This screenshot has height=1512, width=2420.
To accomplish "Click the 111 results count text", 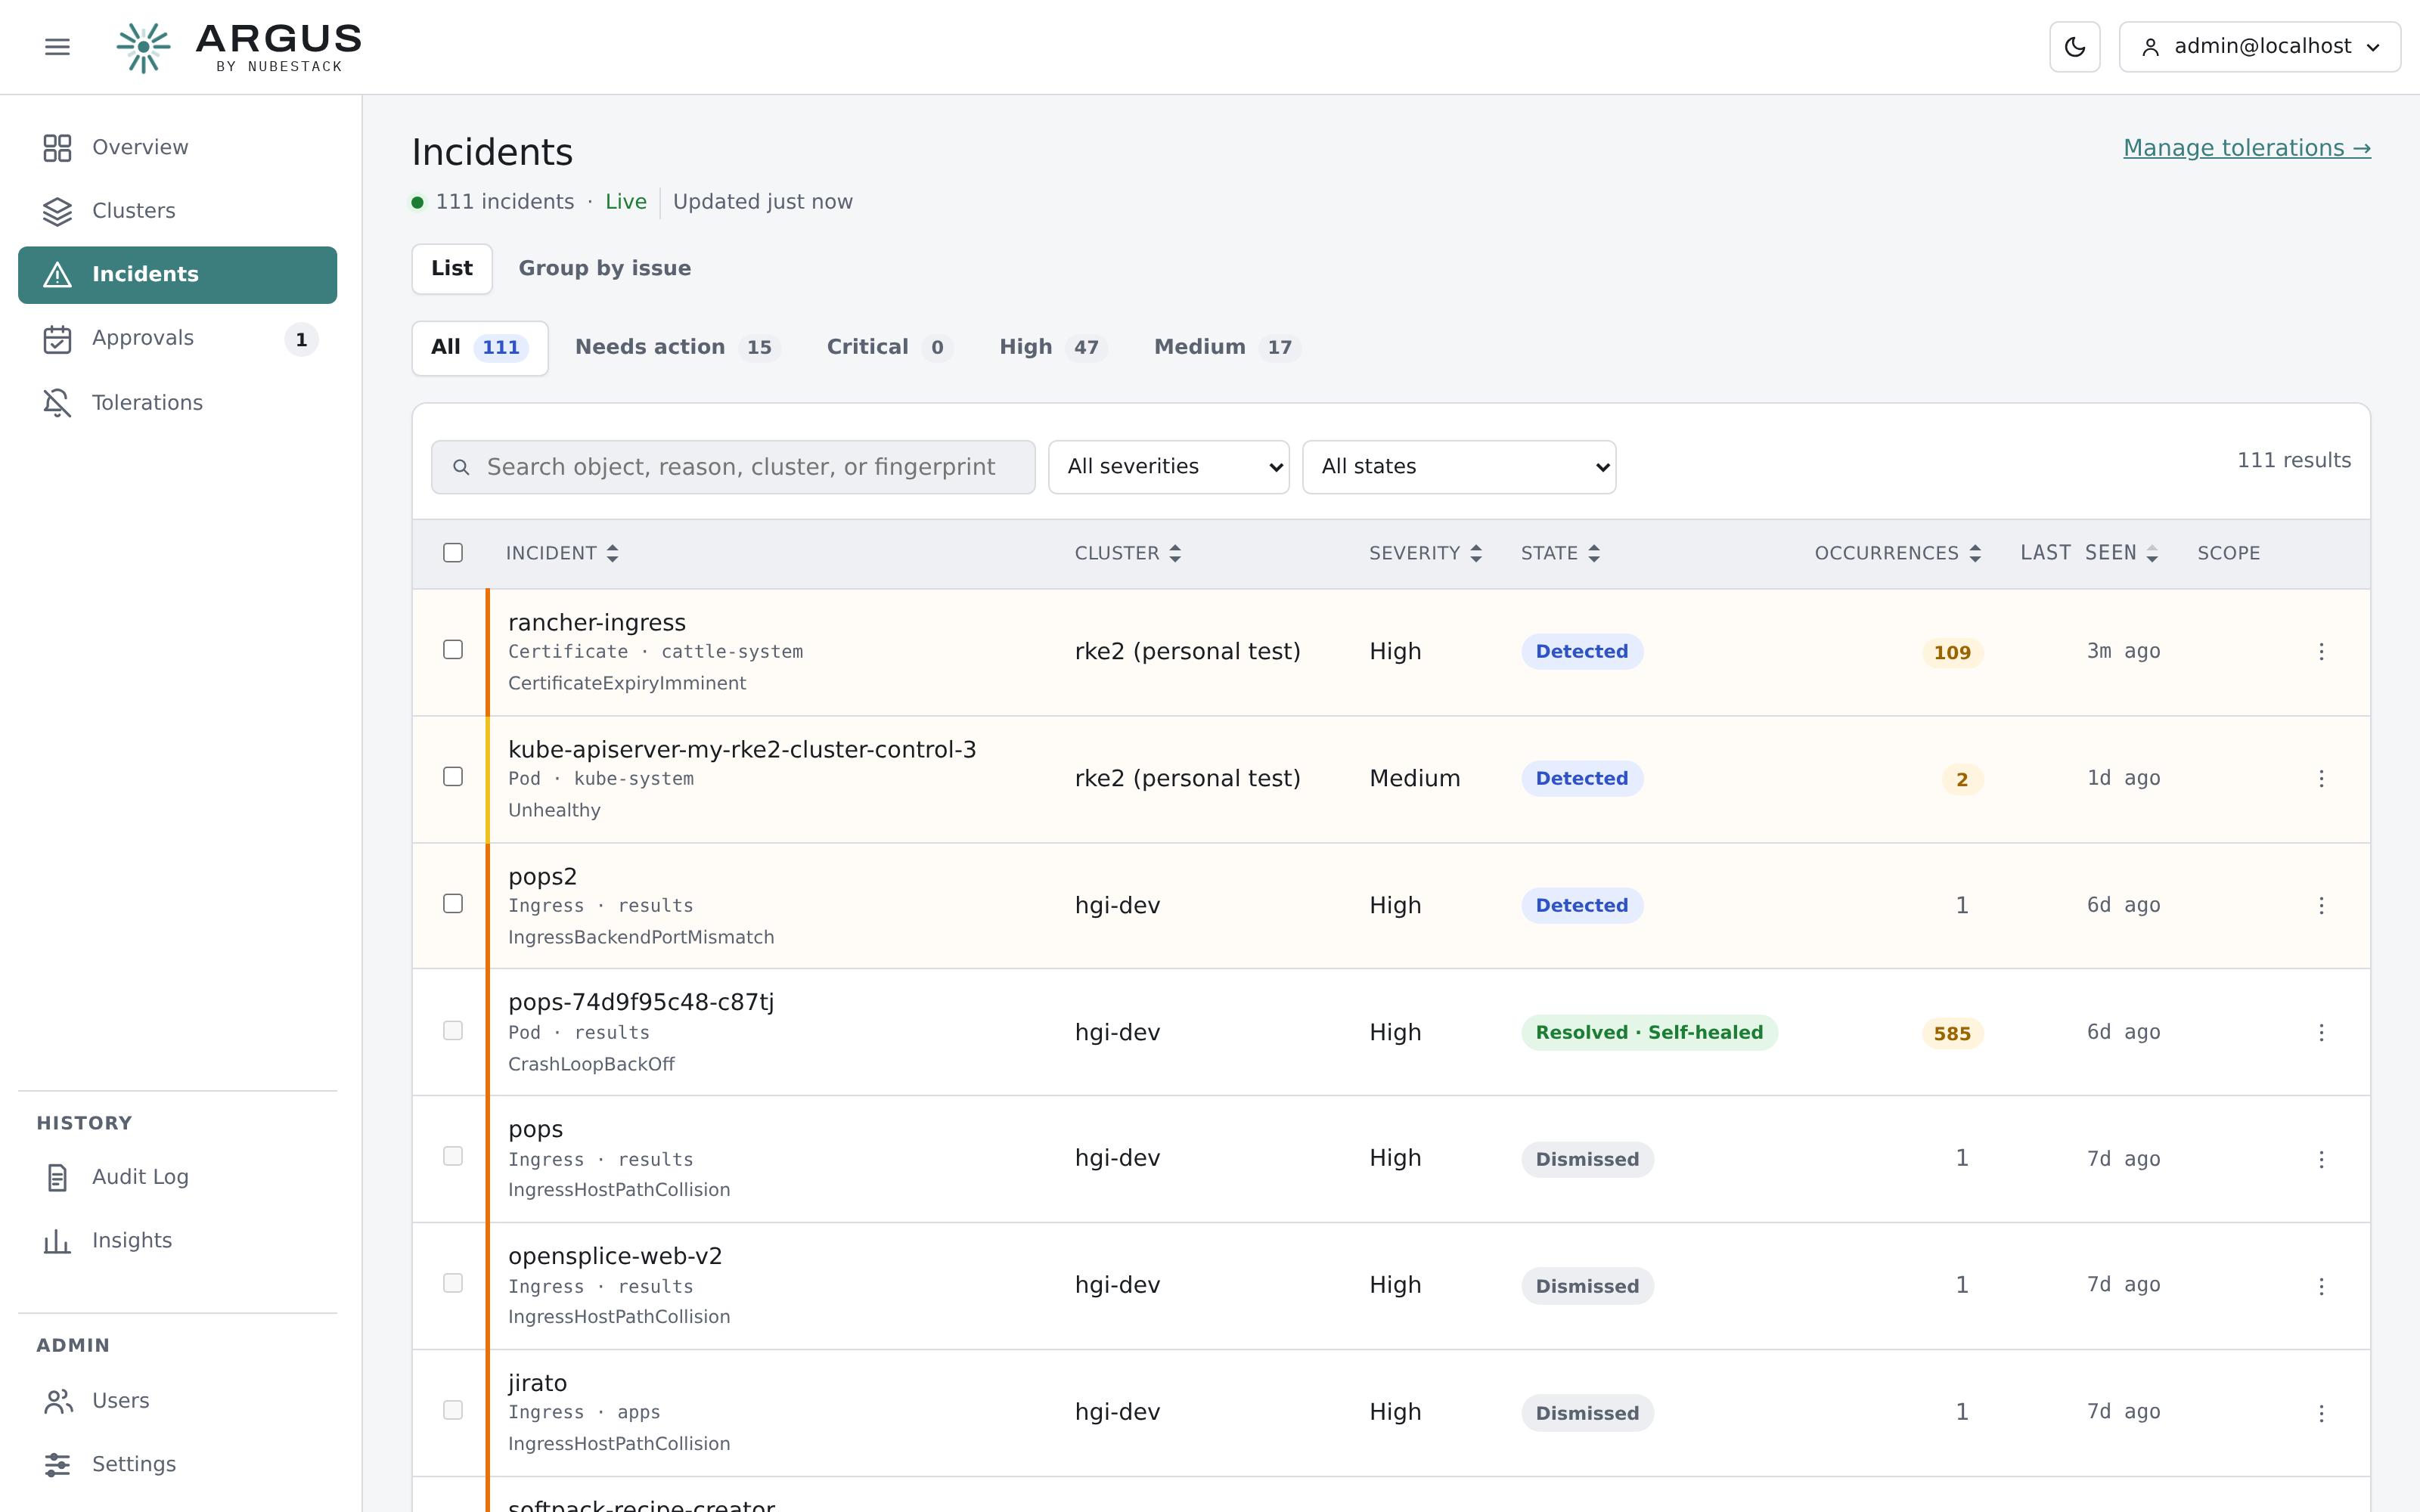I will [2293, 461].
